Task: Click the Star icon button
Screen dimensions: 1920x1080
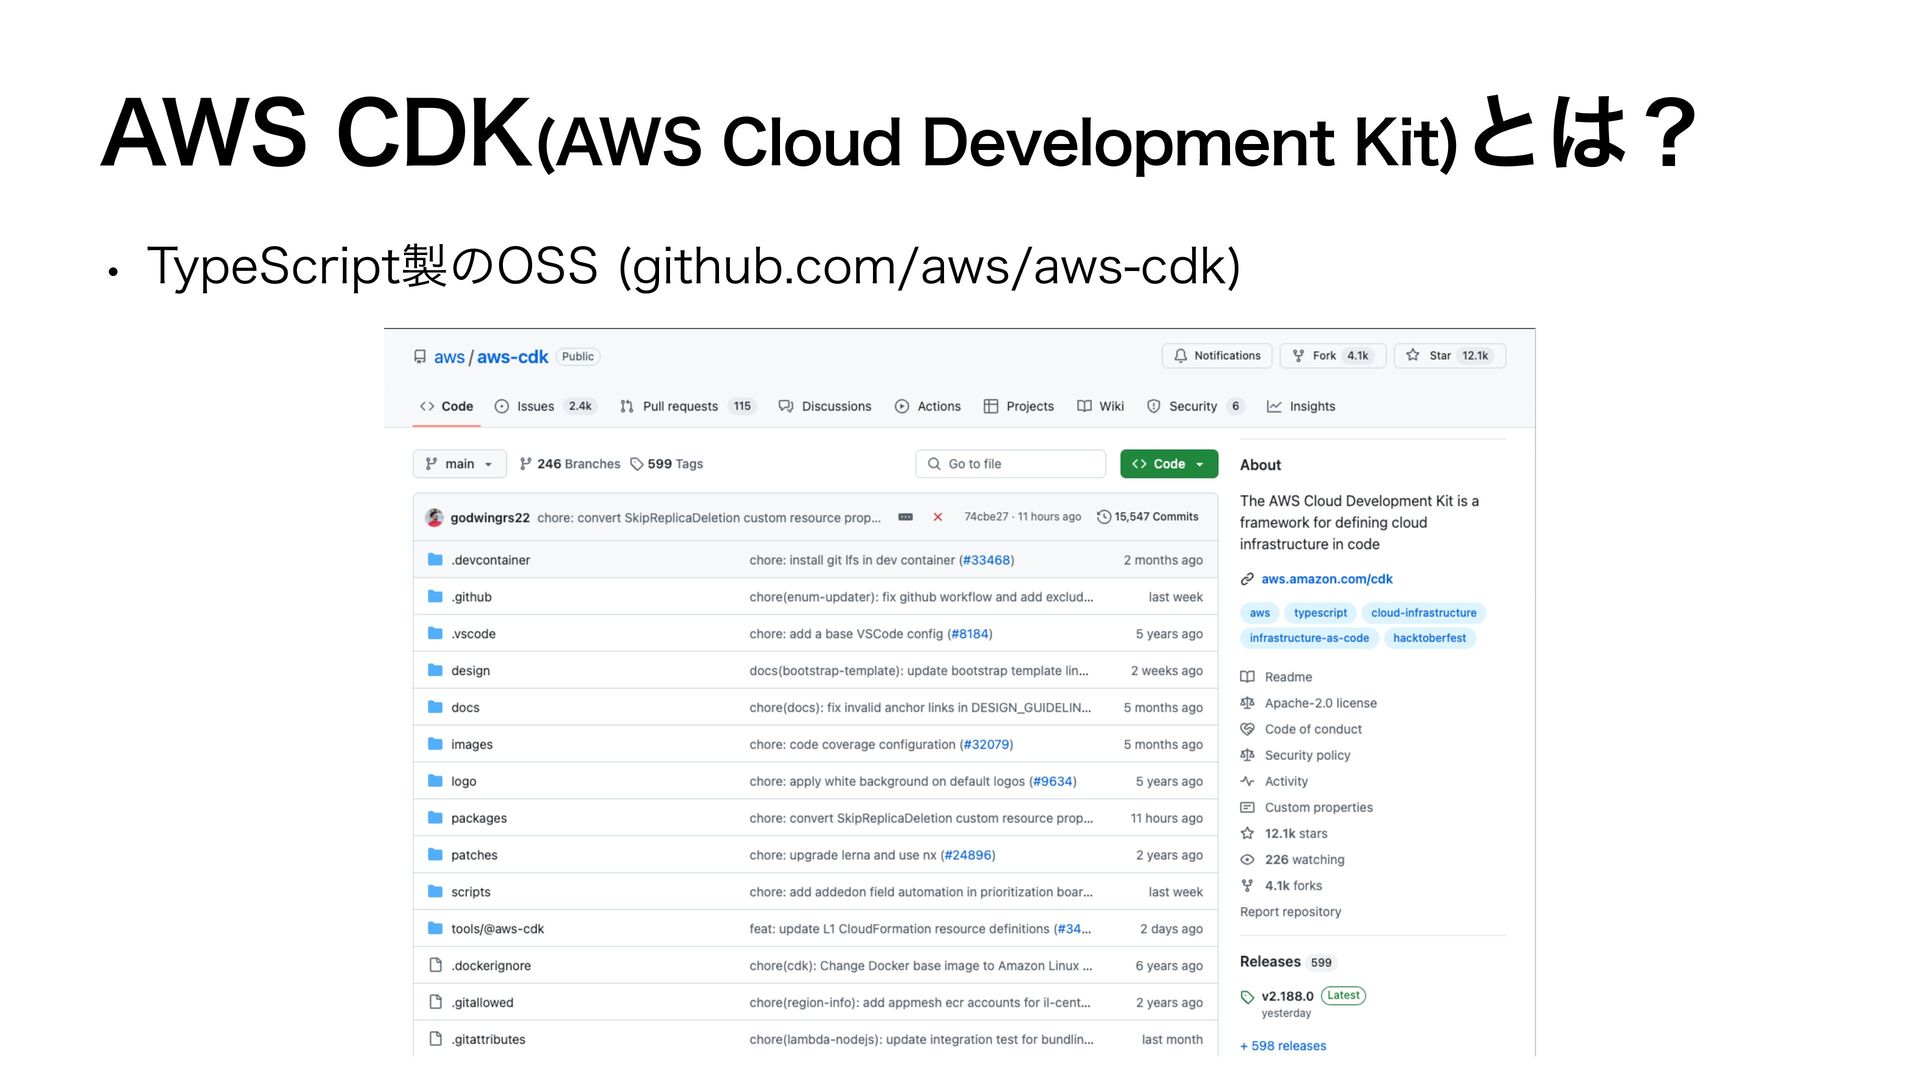Action: pyautogui.click(x=1413, y=356)
